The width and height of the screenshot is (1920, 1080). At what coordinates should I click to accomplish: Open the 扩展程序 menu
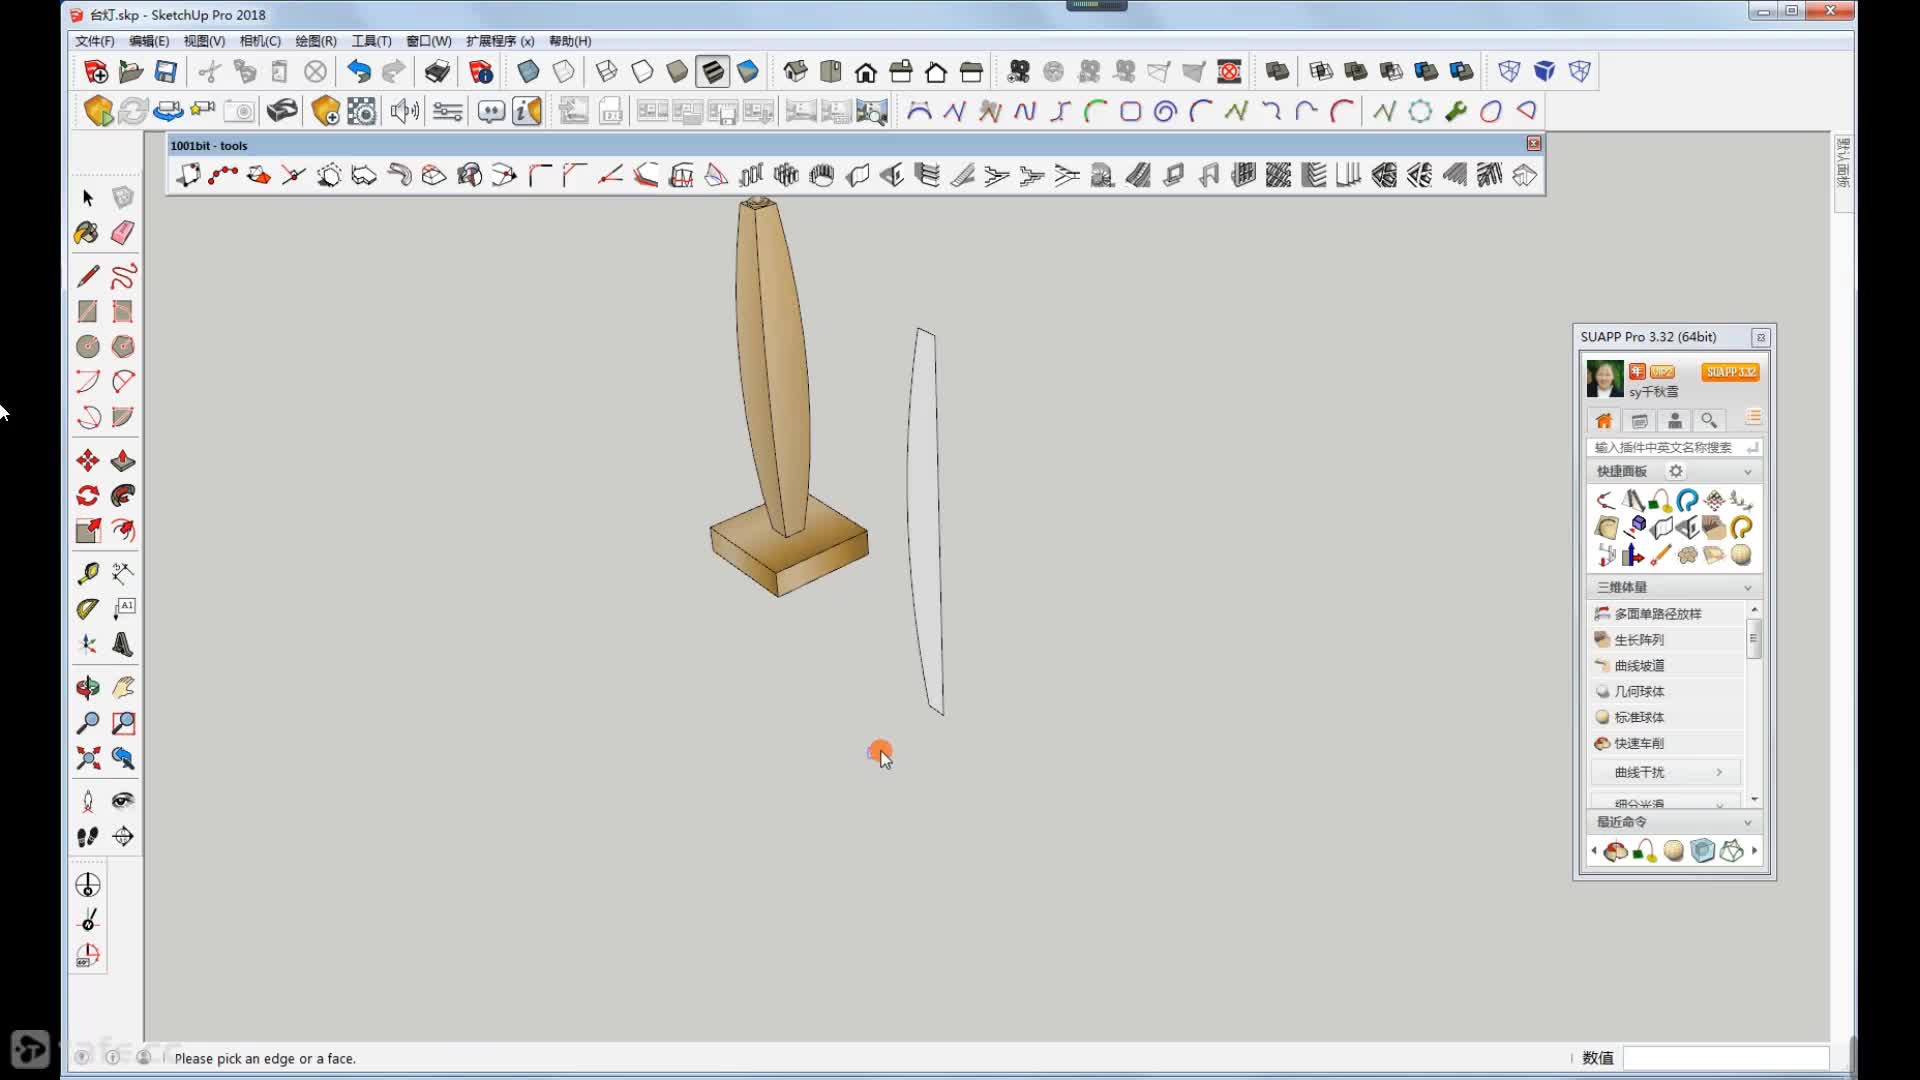click(500, 41)
